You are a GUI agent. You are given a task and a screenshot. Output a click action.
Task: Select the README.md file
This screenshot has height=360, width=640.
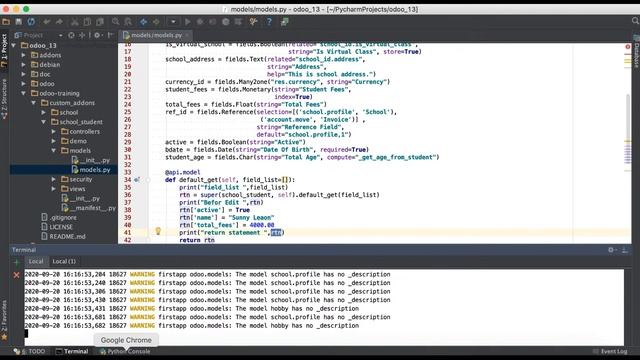coord(63,237)
